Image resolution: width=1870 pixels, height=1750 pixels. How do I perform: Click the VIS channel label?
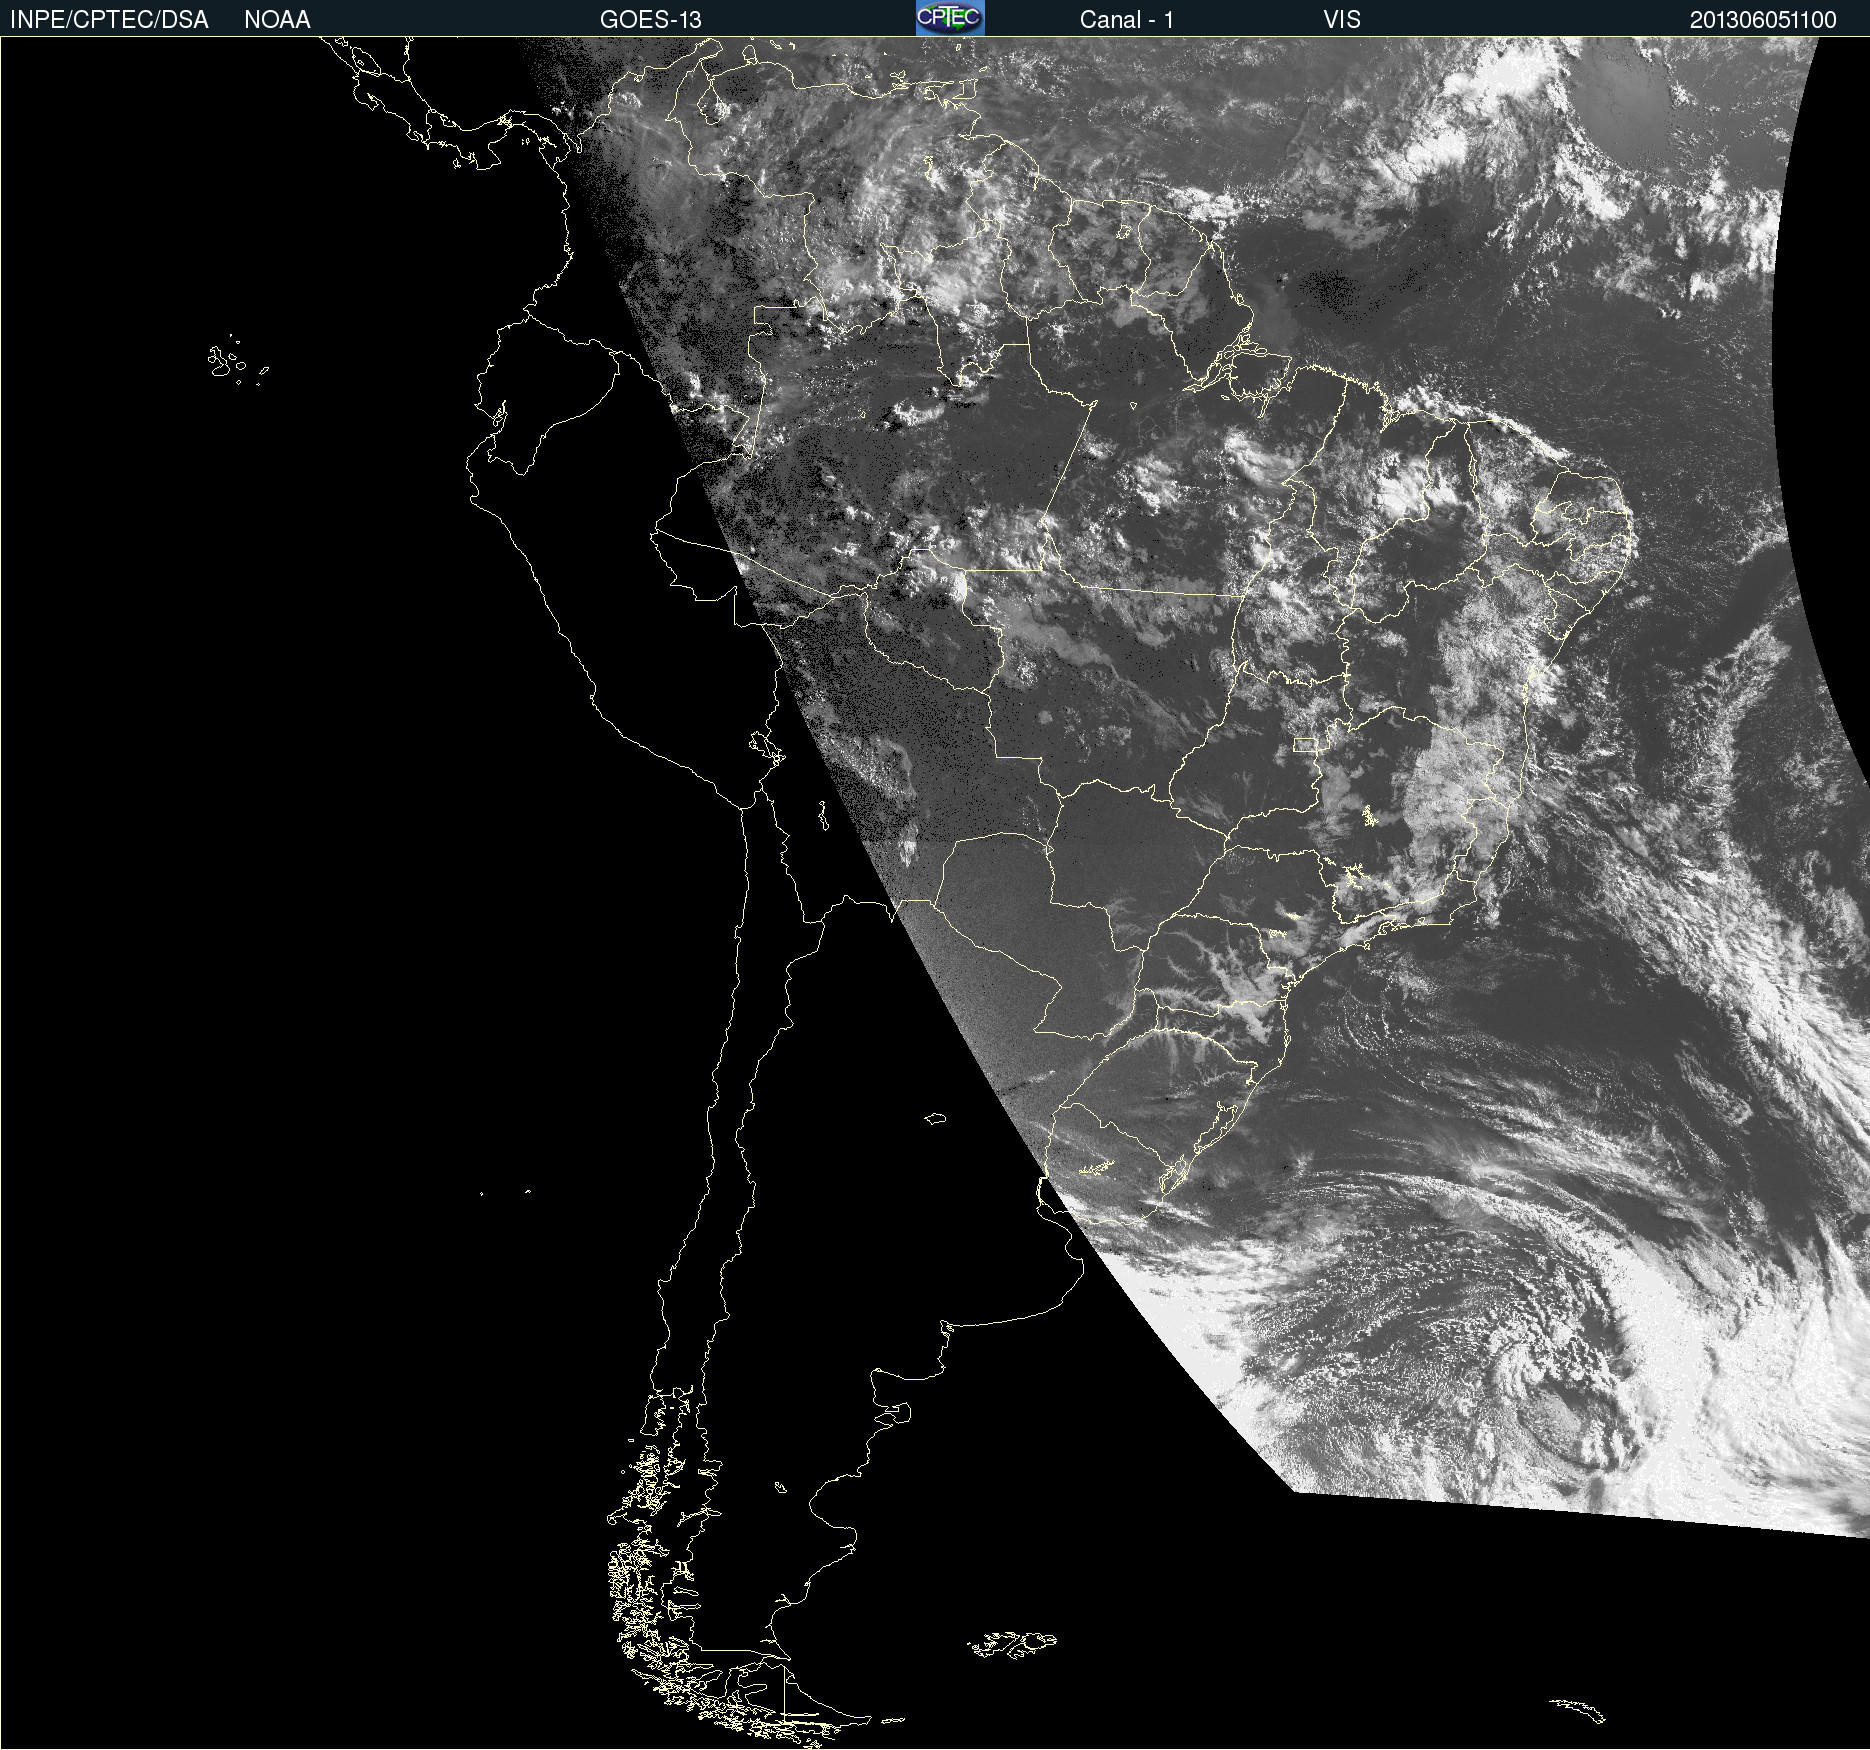tap(1342, 20)
